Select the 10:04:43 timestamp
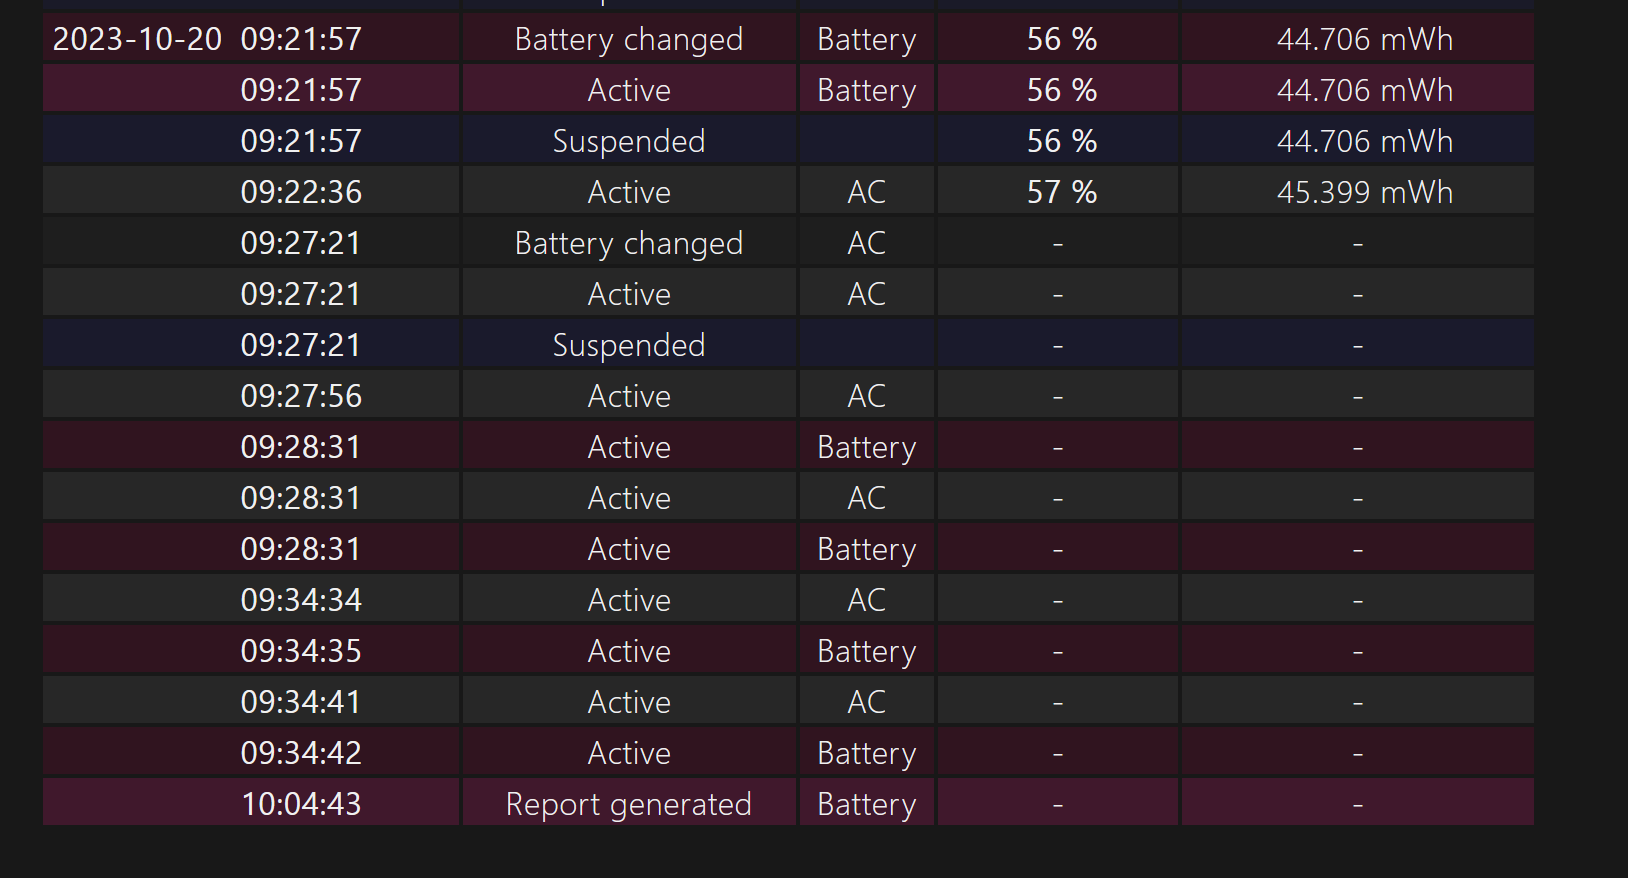Screen dimensions: 1628x878 tap(301, 804)
